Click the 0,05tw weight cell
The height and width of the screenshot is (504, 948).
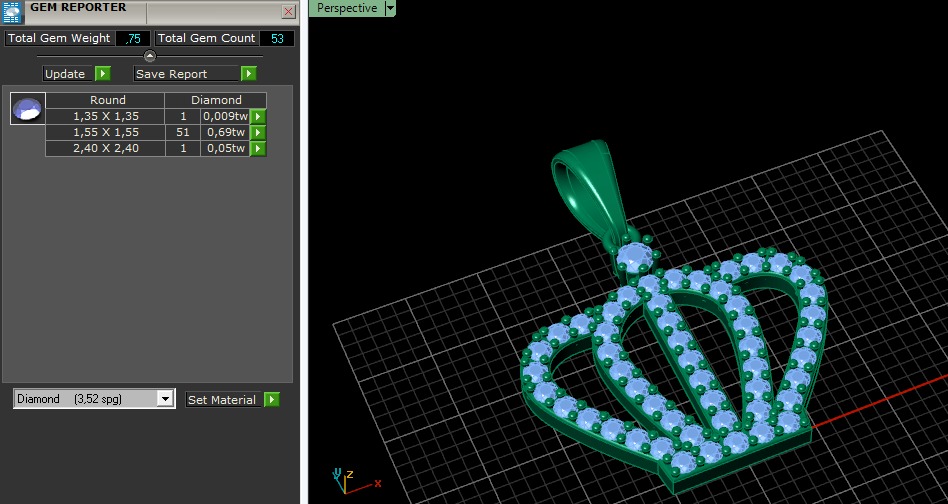click(x=226, y=148)
